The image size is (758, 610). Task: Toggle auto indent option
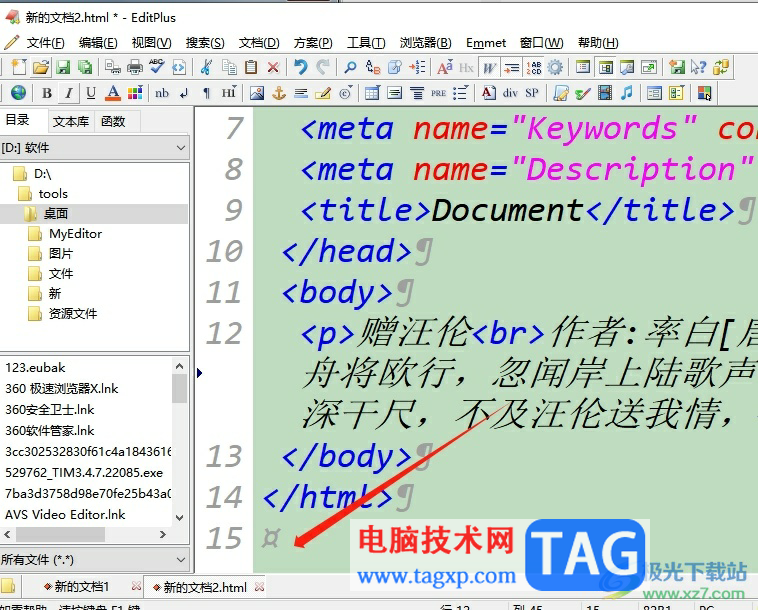[x=511, y=67]
